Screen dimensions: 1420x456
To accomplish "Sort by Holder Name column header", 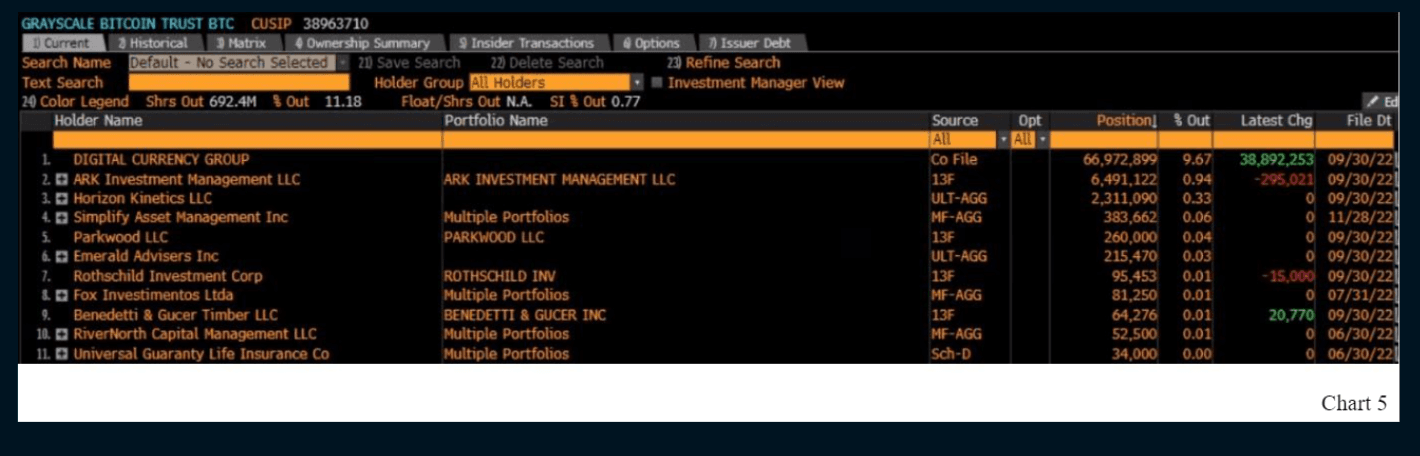I will pyautogui.click(x=98, y=121).
